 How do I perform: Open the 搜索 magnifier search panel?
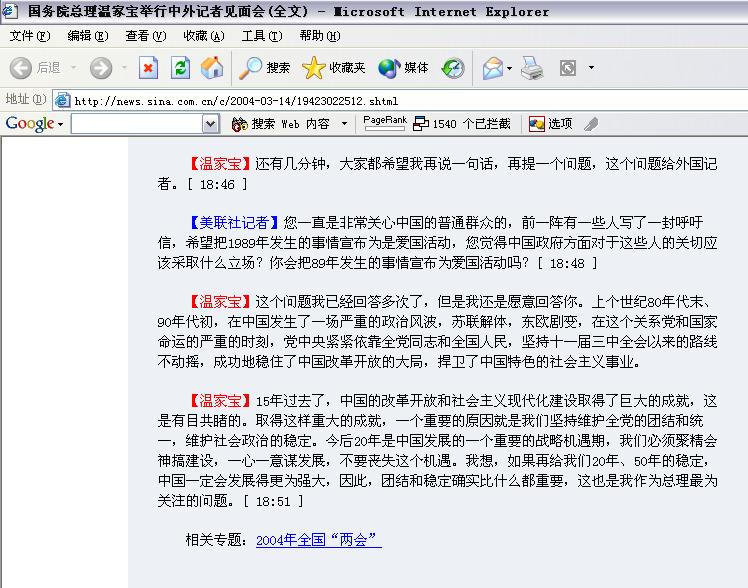coord(265,68)
